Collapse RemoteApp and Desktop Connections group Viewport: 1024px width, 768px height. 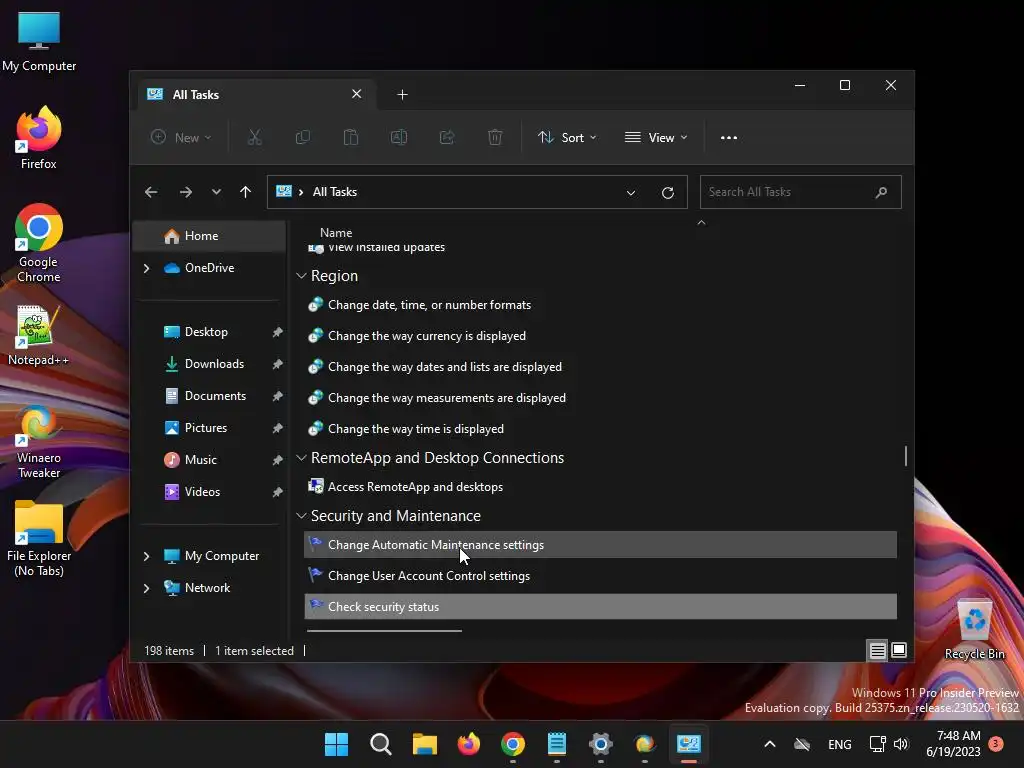[301, 458]
